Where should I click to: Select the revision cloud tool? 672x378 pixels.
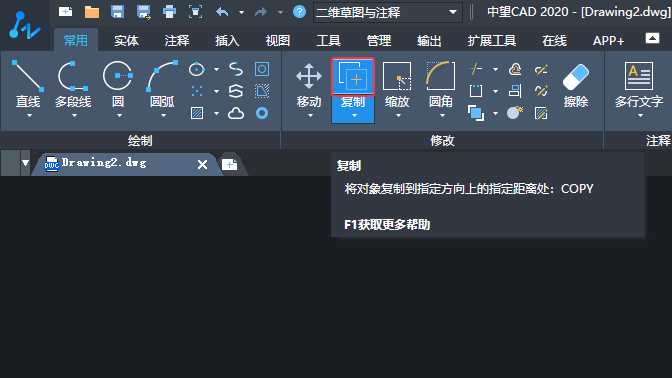point(236,113)
